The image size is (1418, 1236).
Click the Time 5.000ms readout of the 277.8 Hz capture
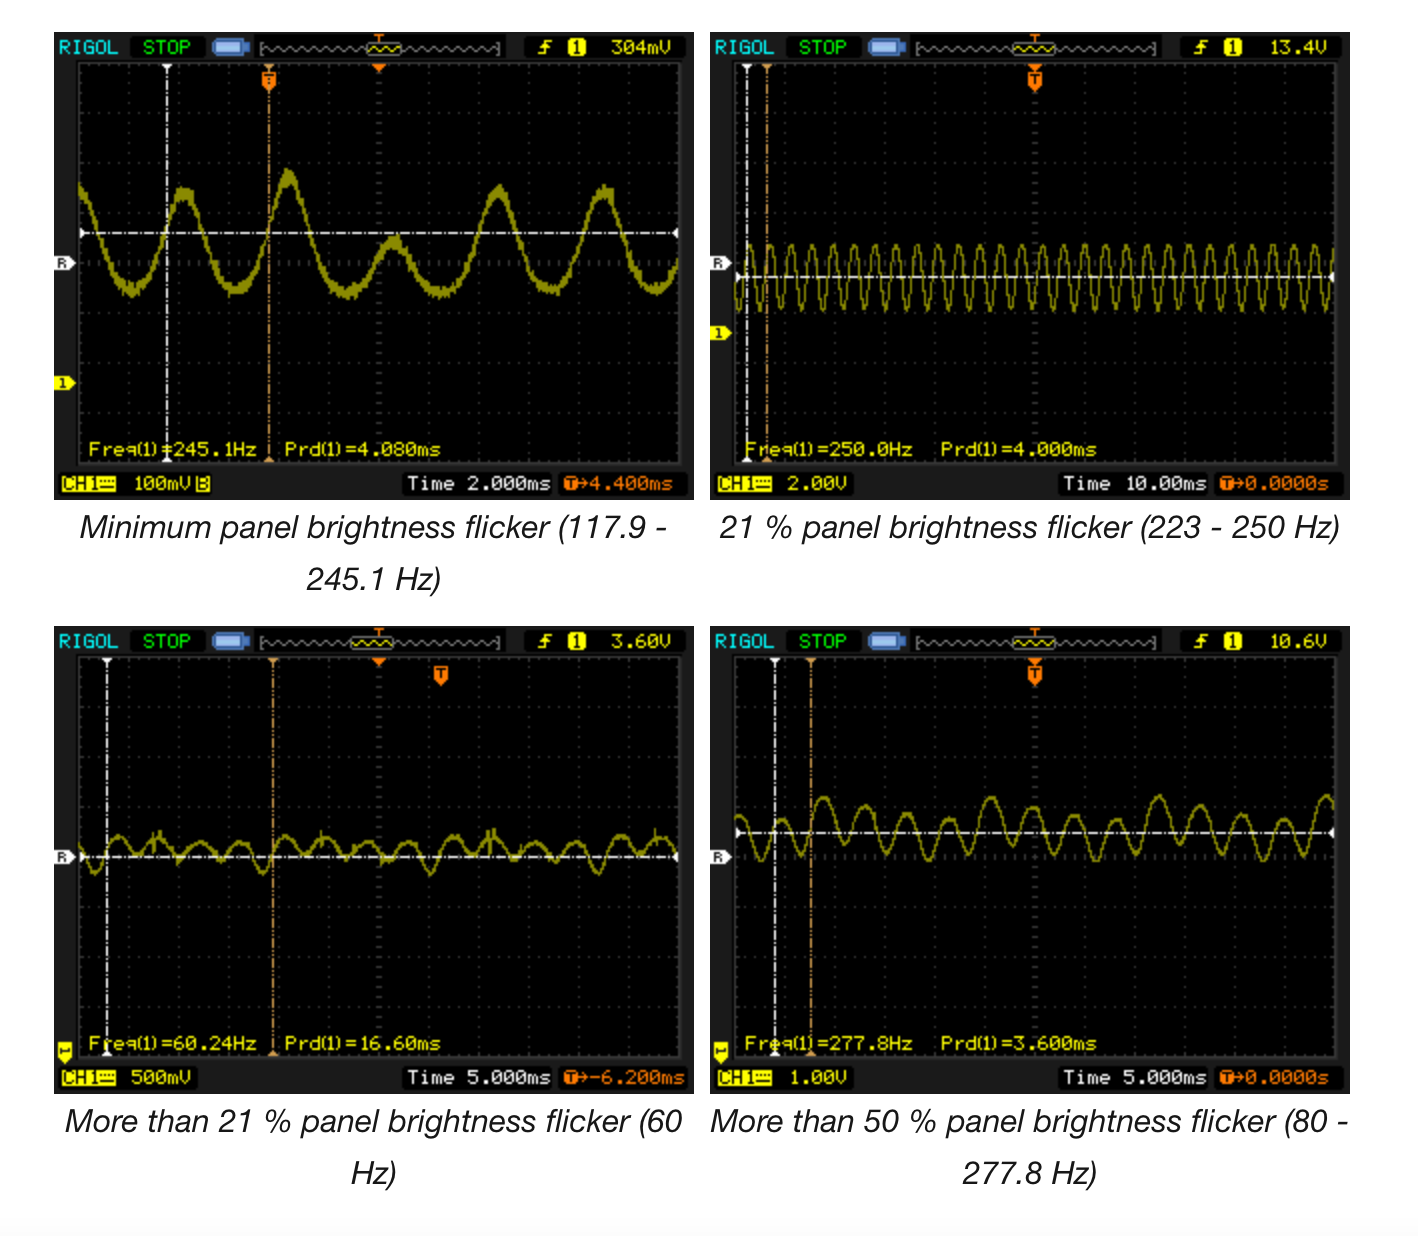pyautogui.click(x=1133, y=1078)
